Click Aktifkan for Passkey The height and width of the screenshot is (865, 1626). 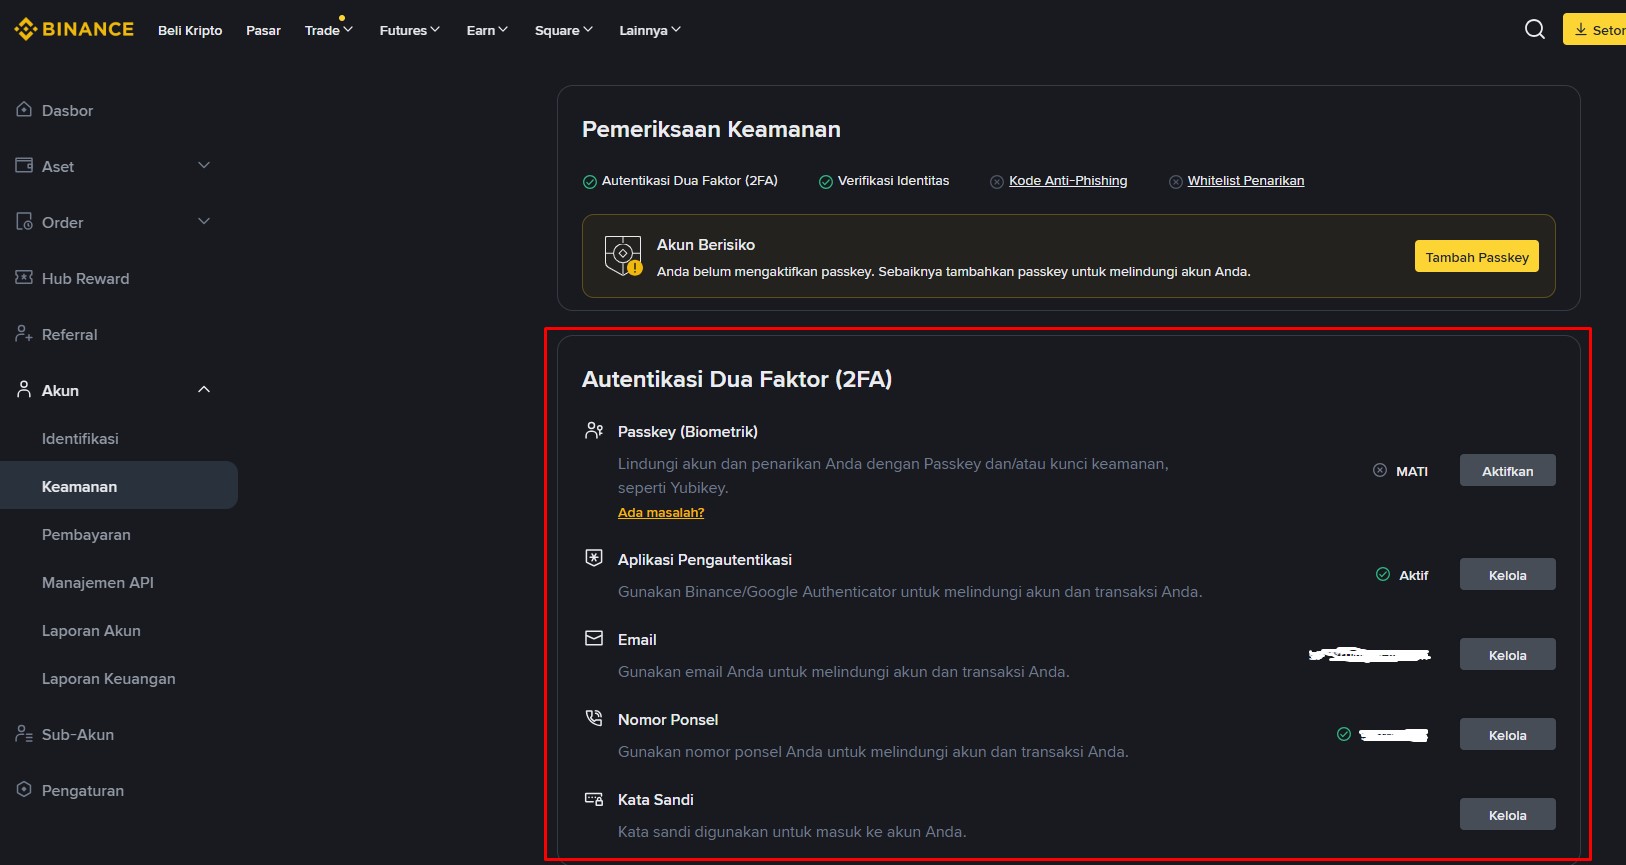tap(1508, 470)
